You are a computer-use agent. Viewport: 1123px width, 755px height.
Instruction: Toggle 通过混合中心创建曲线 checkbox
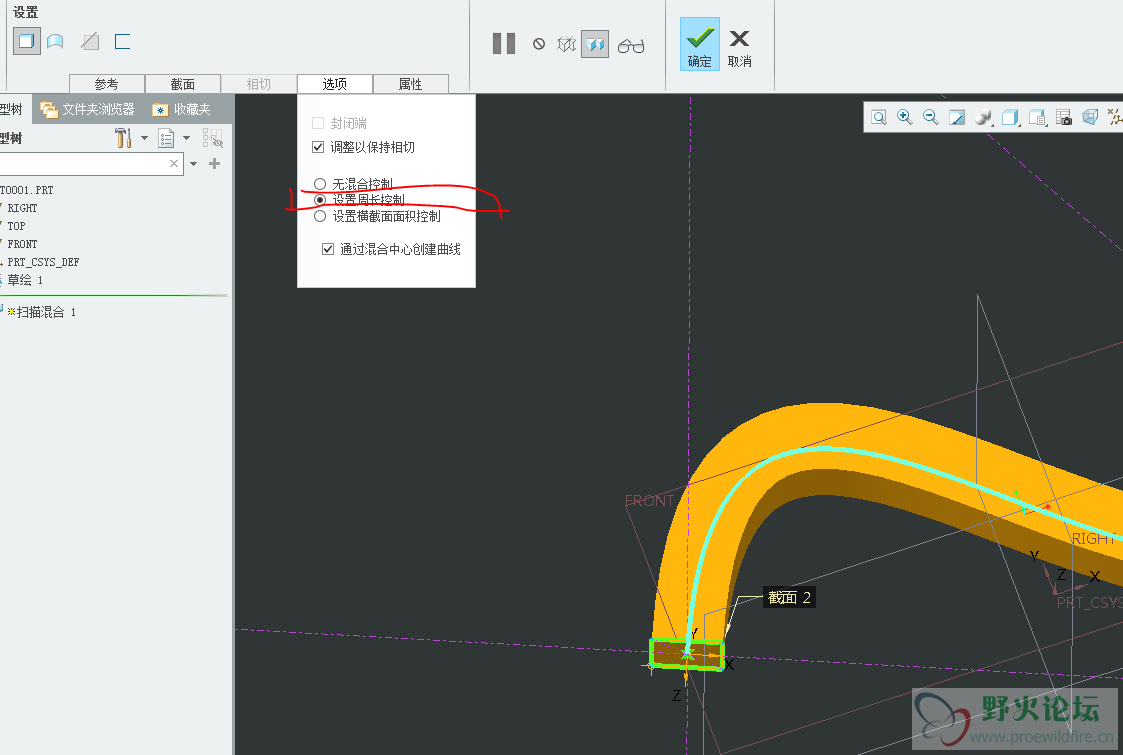click(x=328, y=249)
